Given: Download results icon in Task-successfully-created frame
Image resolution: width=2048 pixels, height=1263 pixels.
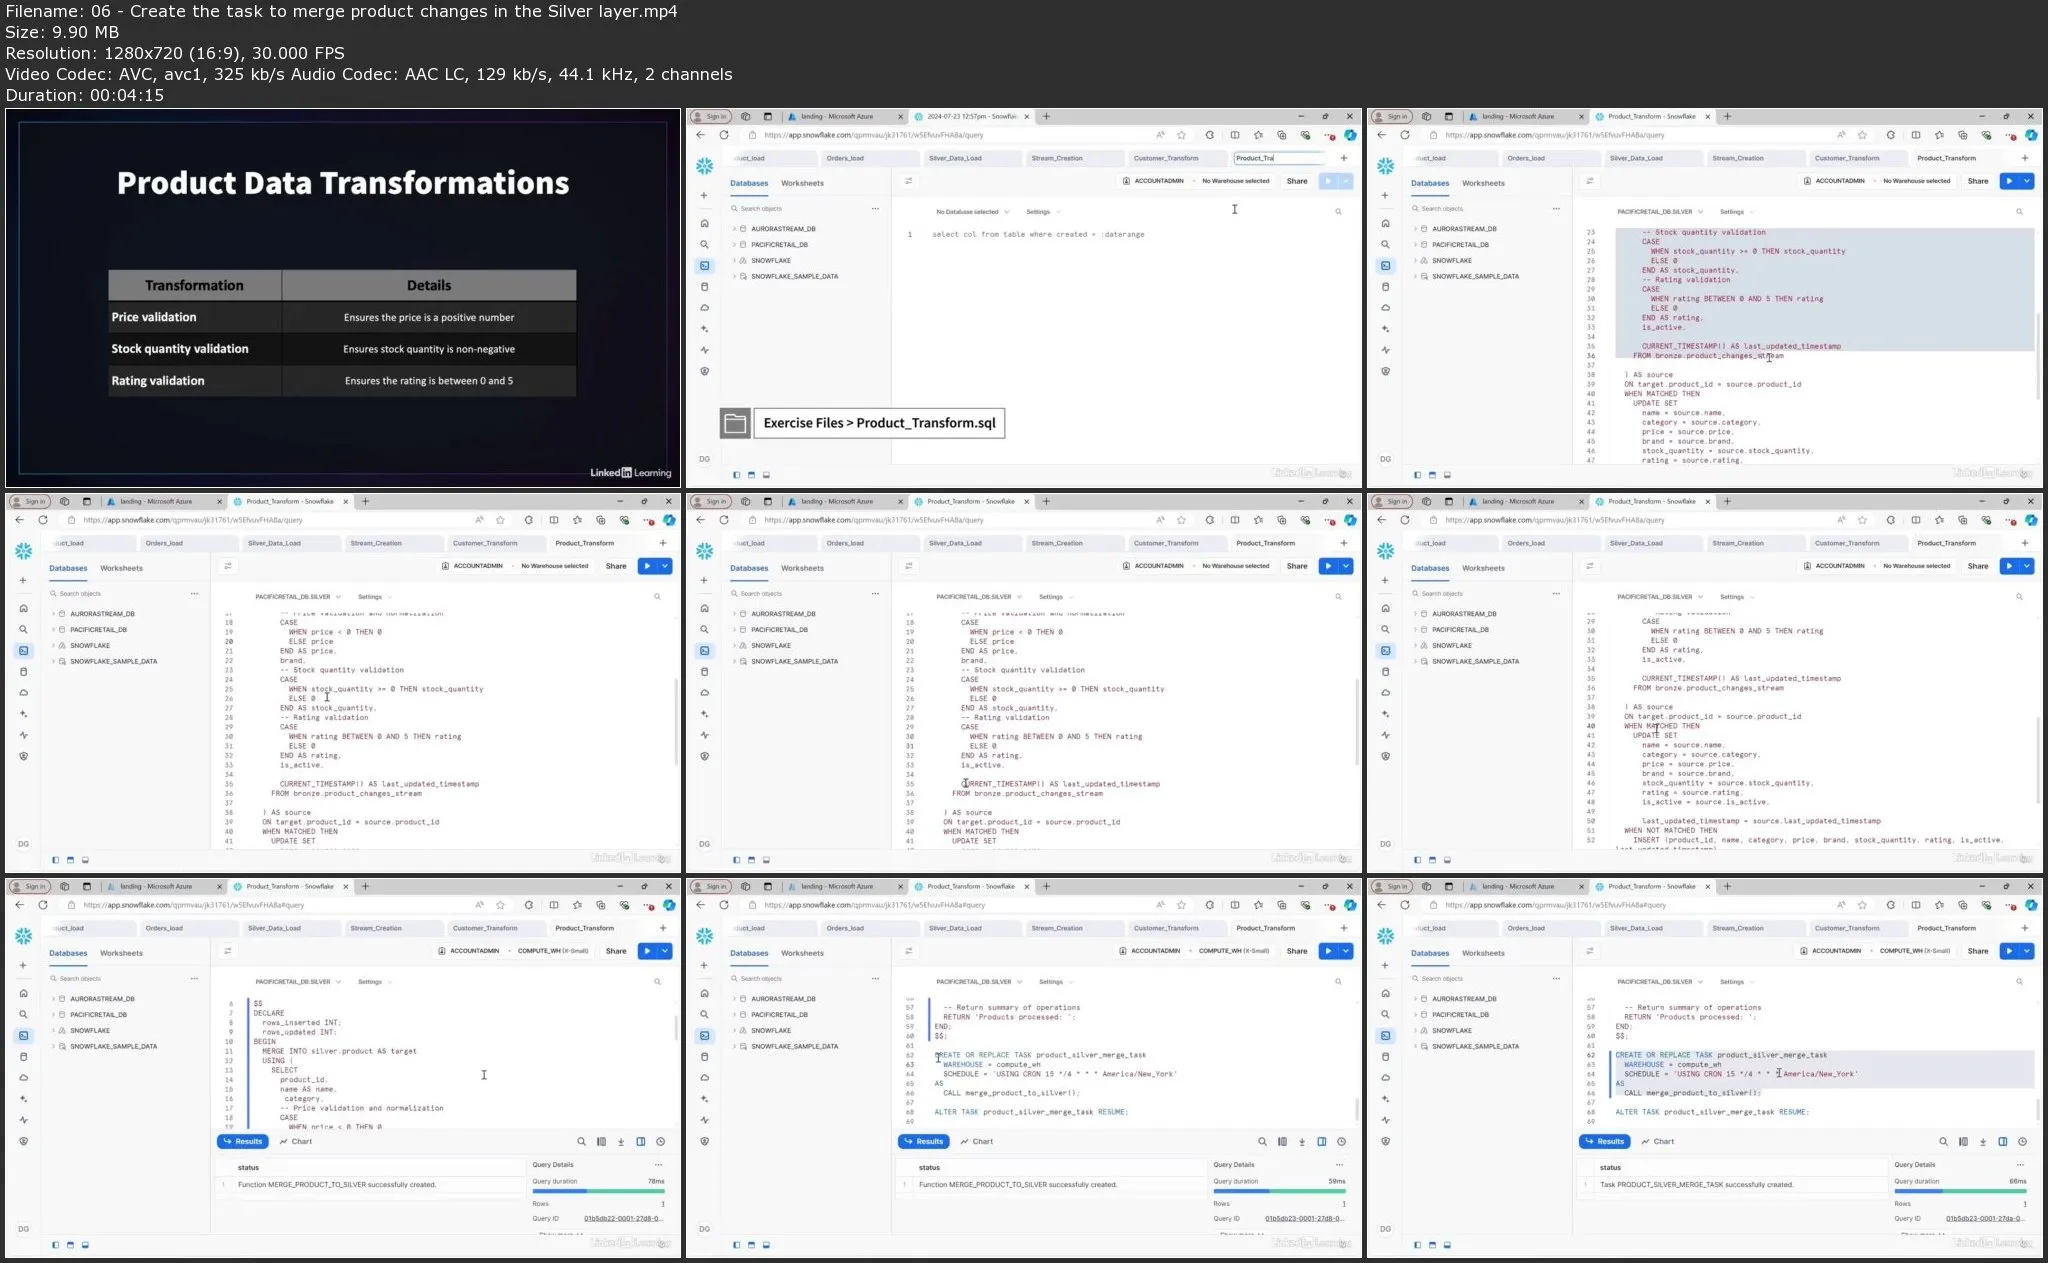Looking at the screenshot, I should pos(1982,1141).
